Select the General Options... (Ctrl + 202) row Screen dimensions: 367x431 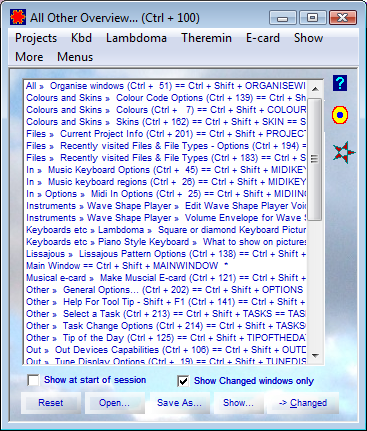point(166,290)
